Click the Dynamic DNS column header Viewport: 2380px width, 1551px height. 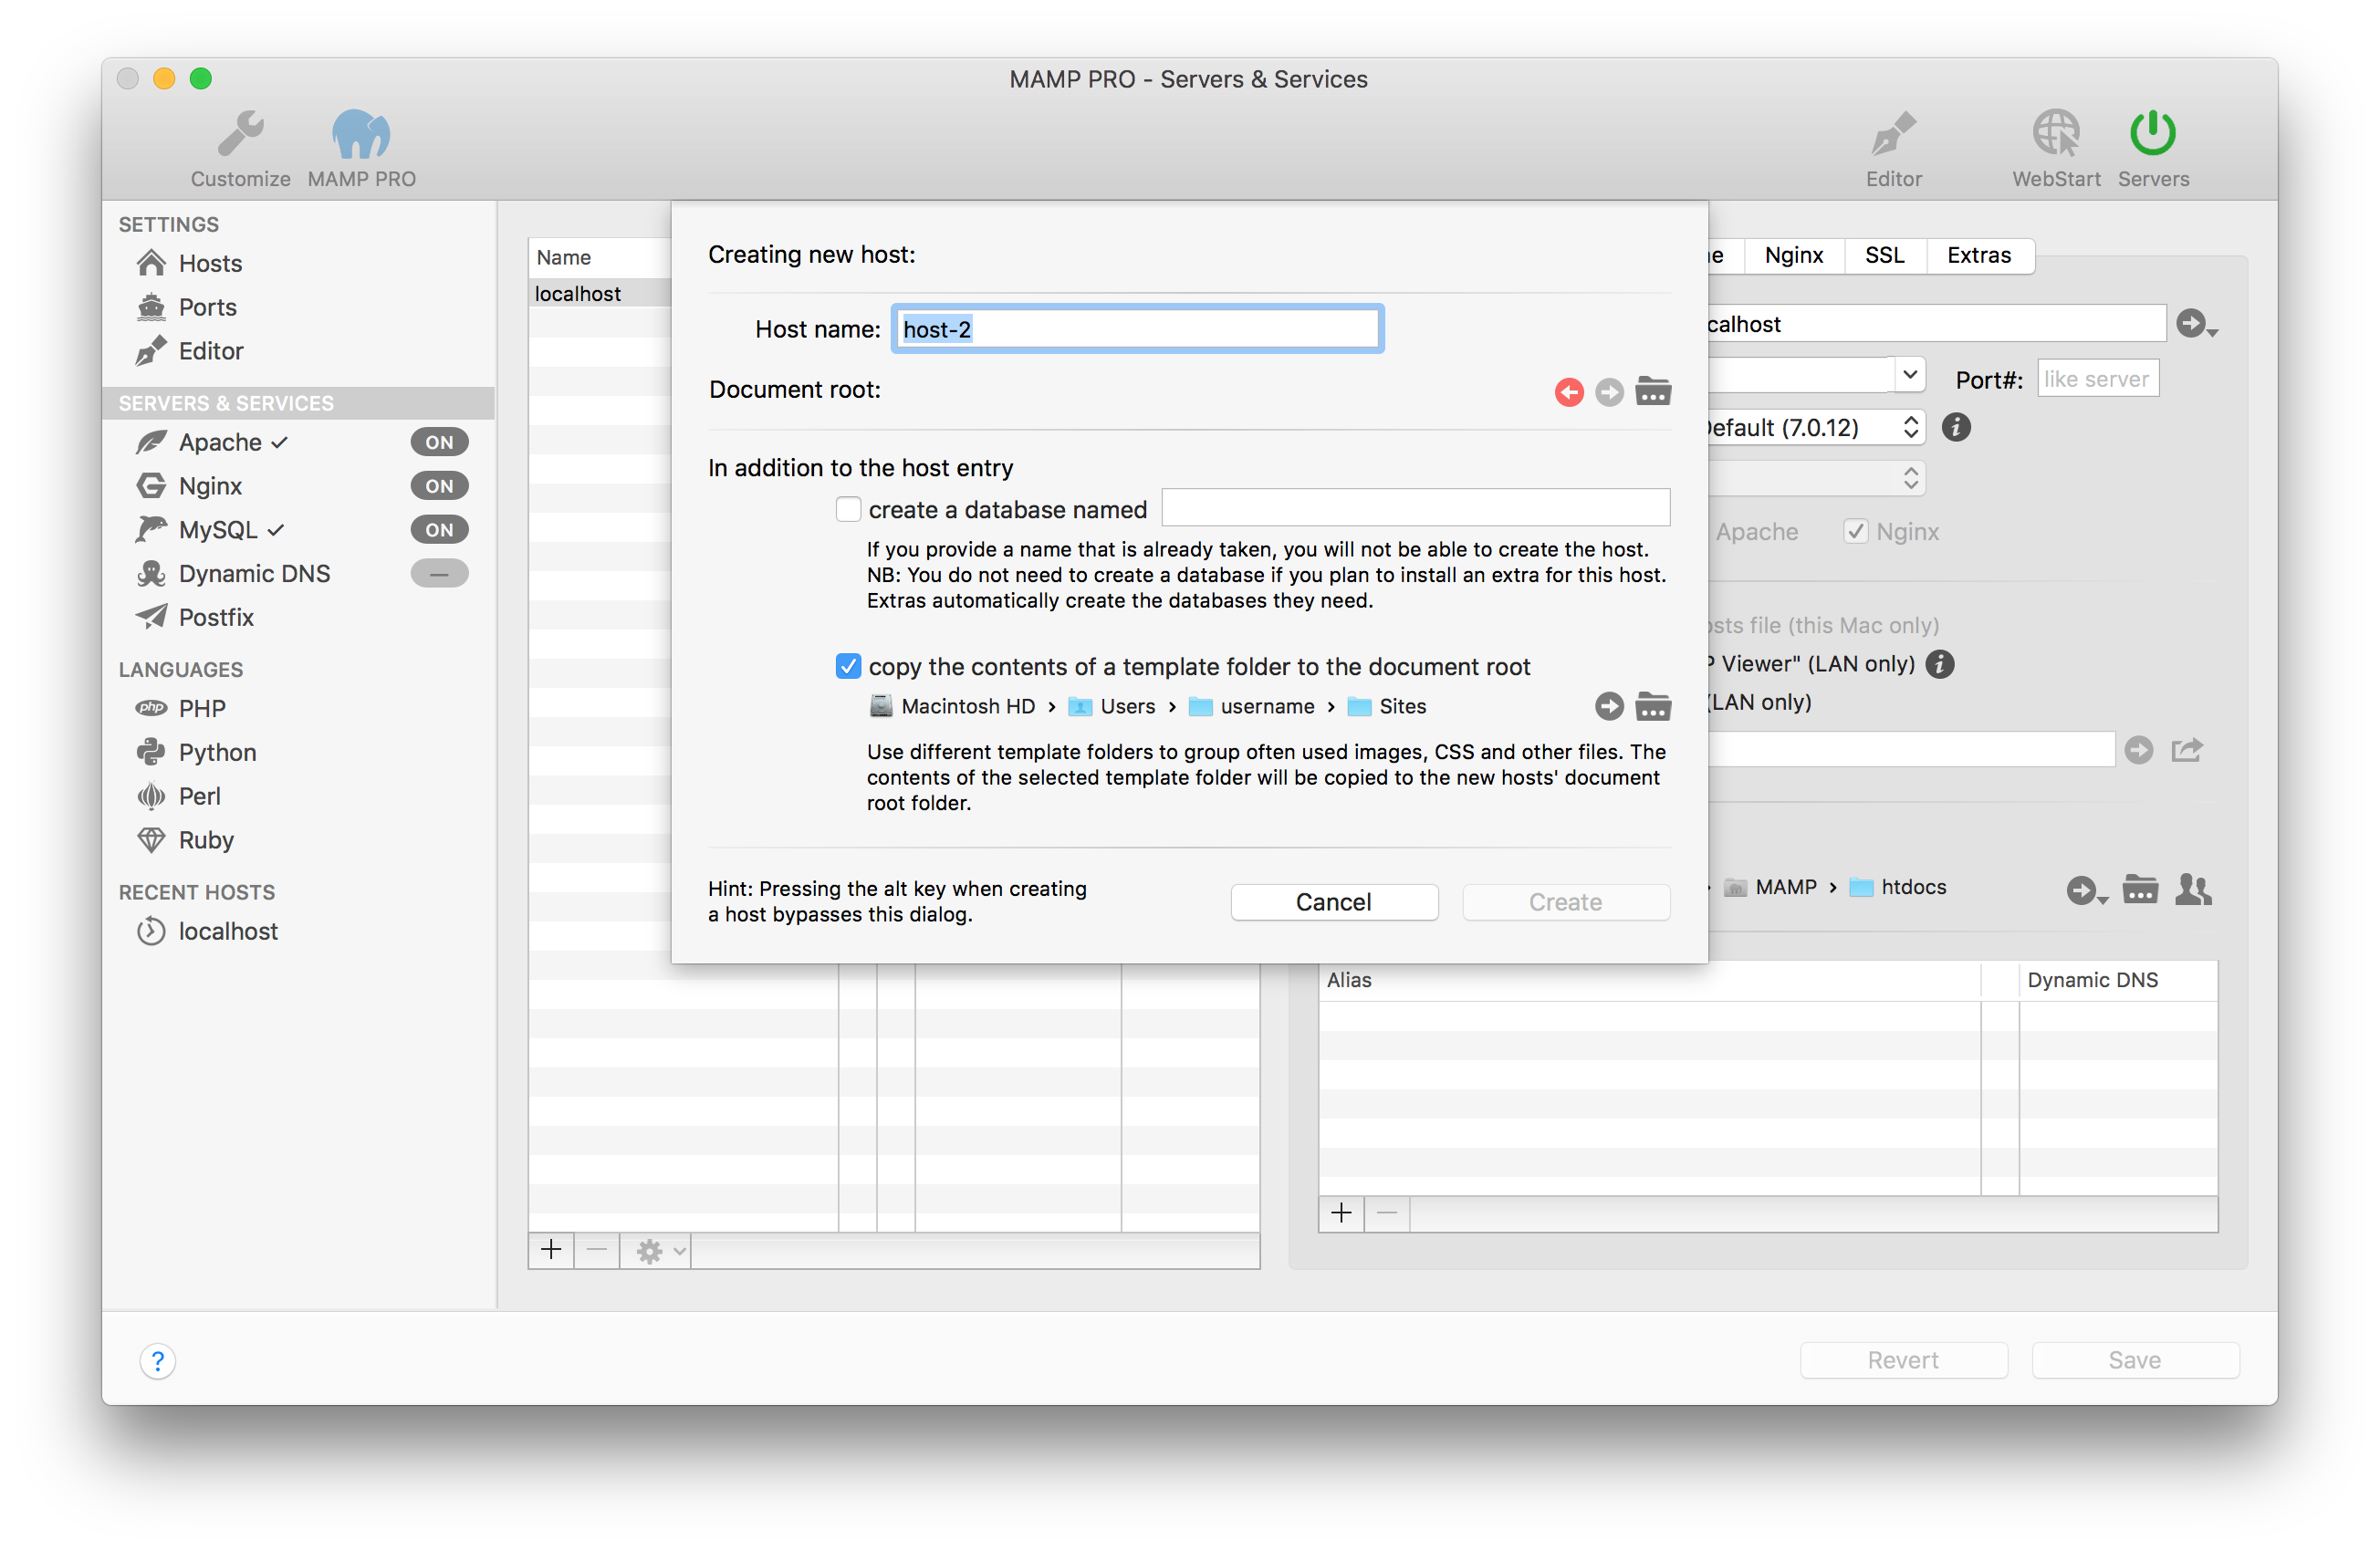(2117, 981)
